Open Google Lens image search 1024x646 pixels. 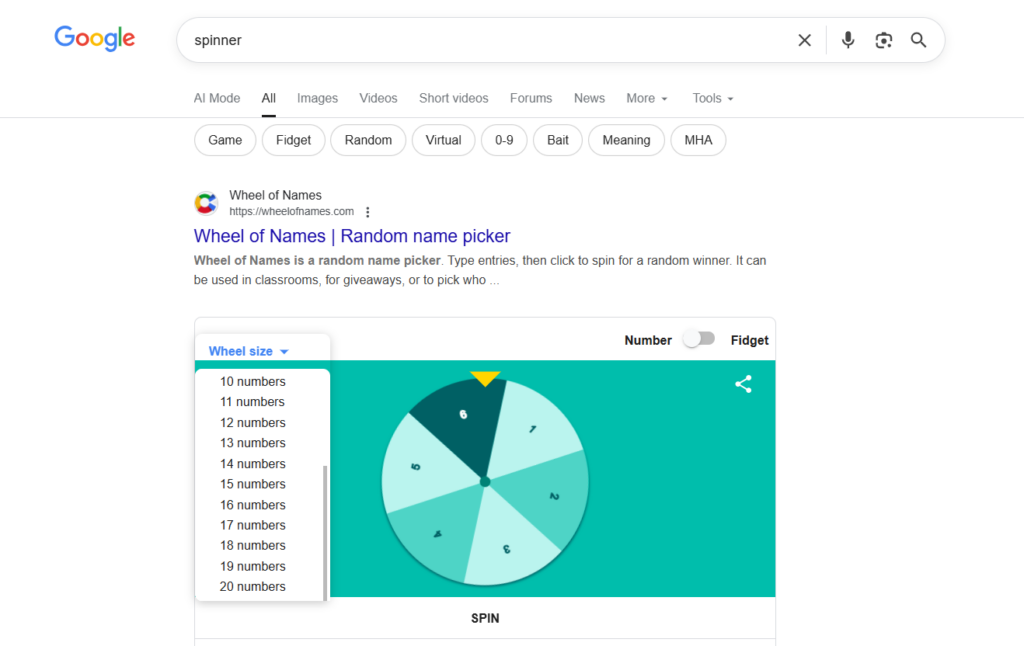pyautogui.click(x=883, y=40)
